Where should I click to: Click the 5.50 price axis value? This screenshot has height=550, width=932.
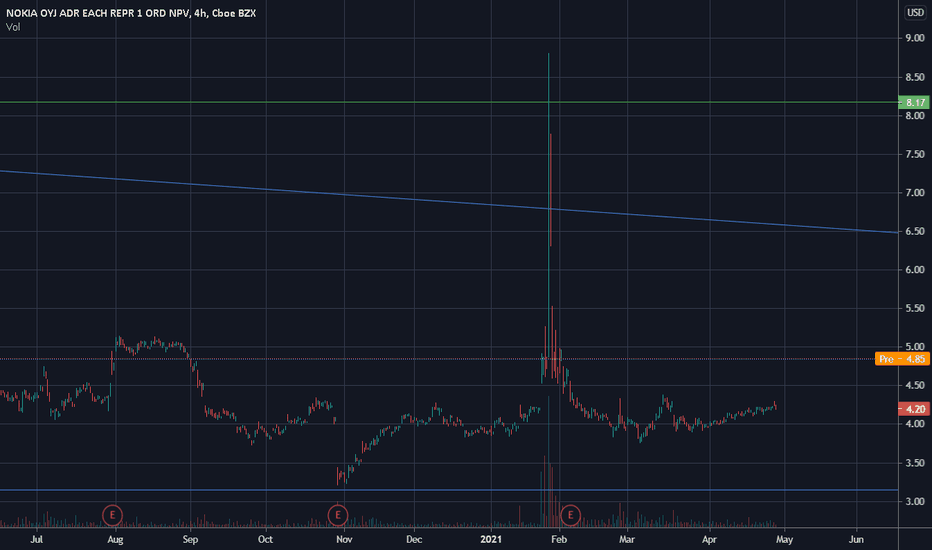tap(915, 309)
